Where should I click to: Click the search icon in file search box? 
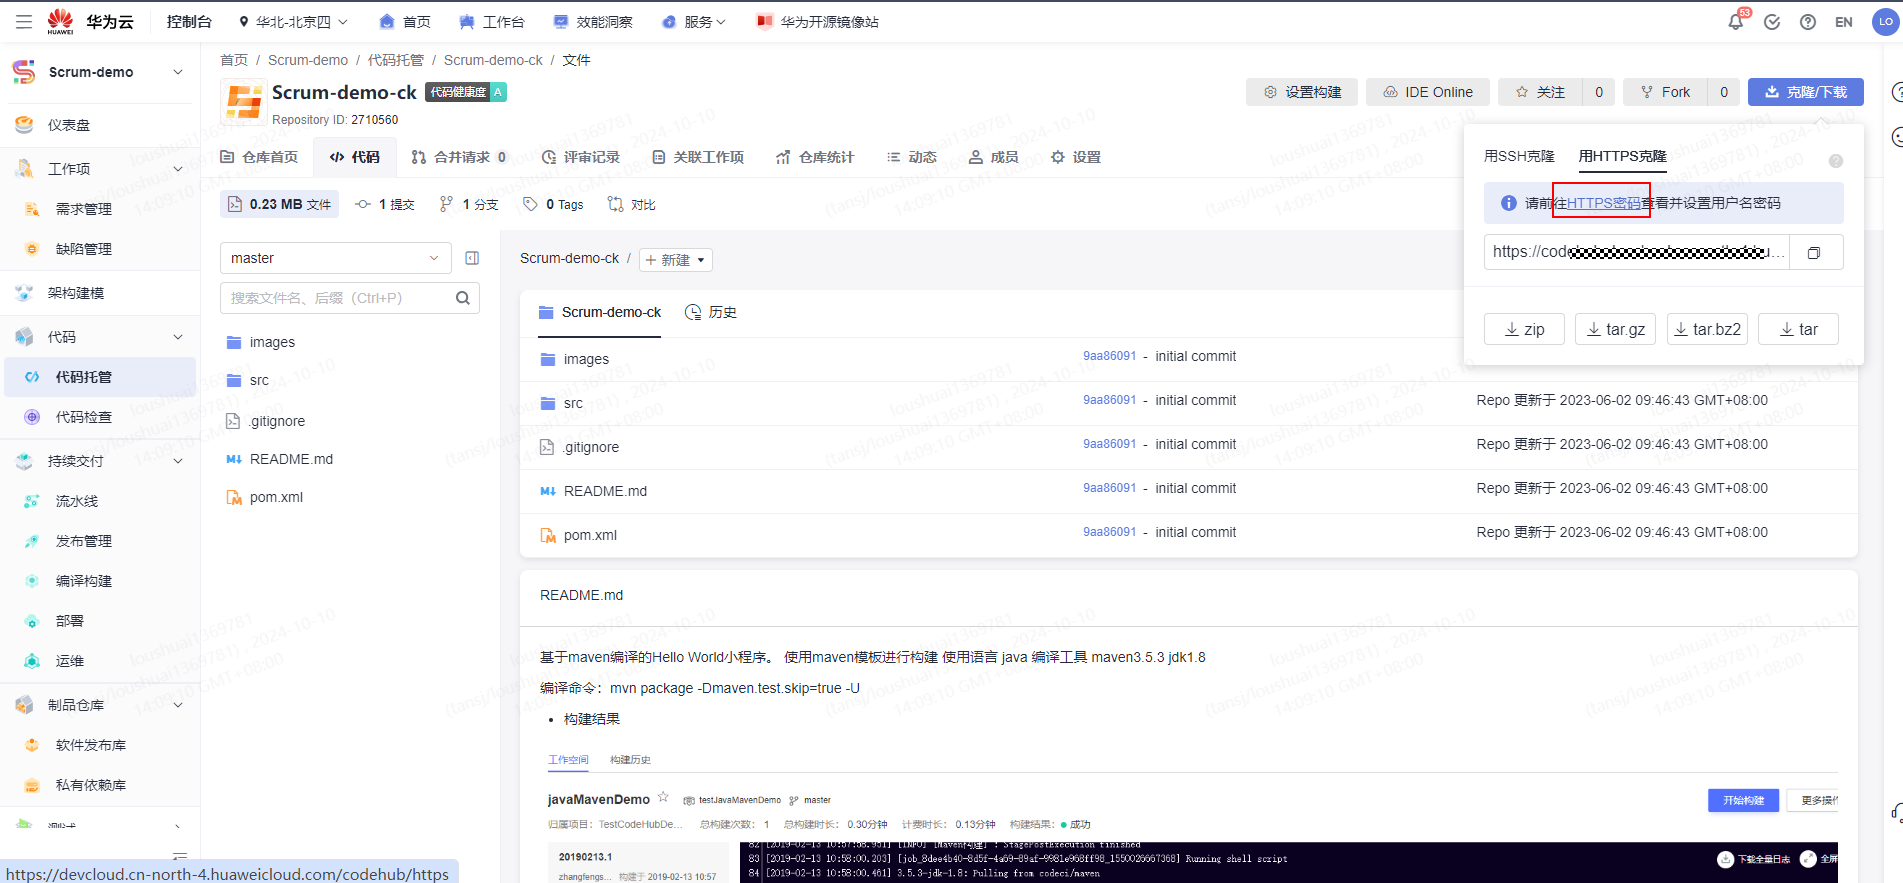[x=463, y=298]
